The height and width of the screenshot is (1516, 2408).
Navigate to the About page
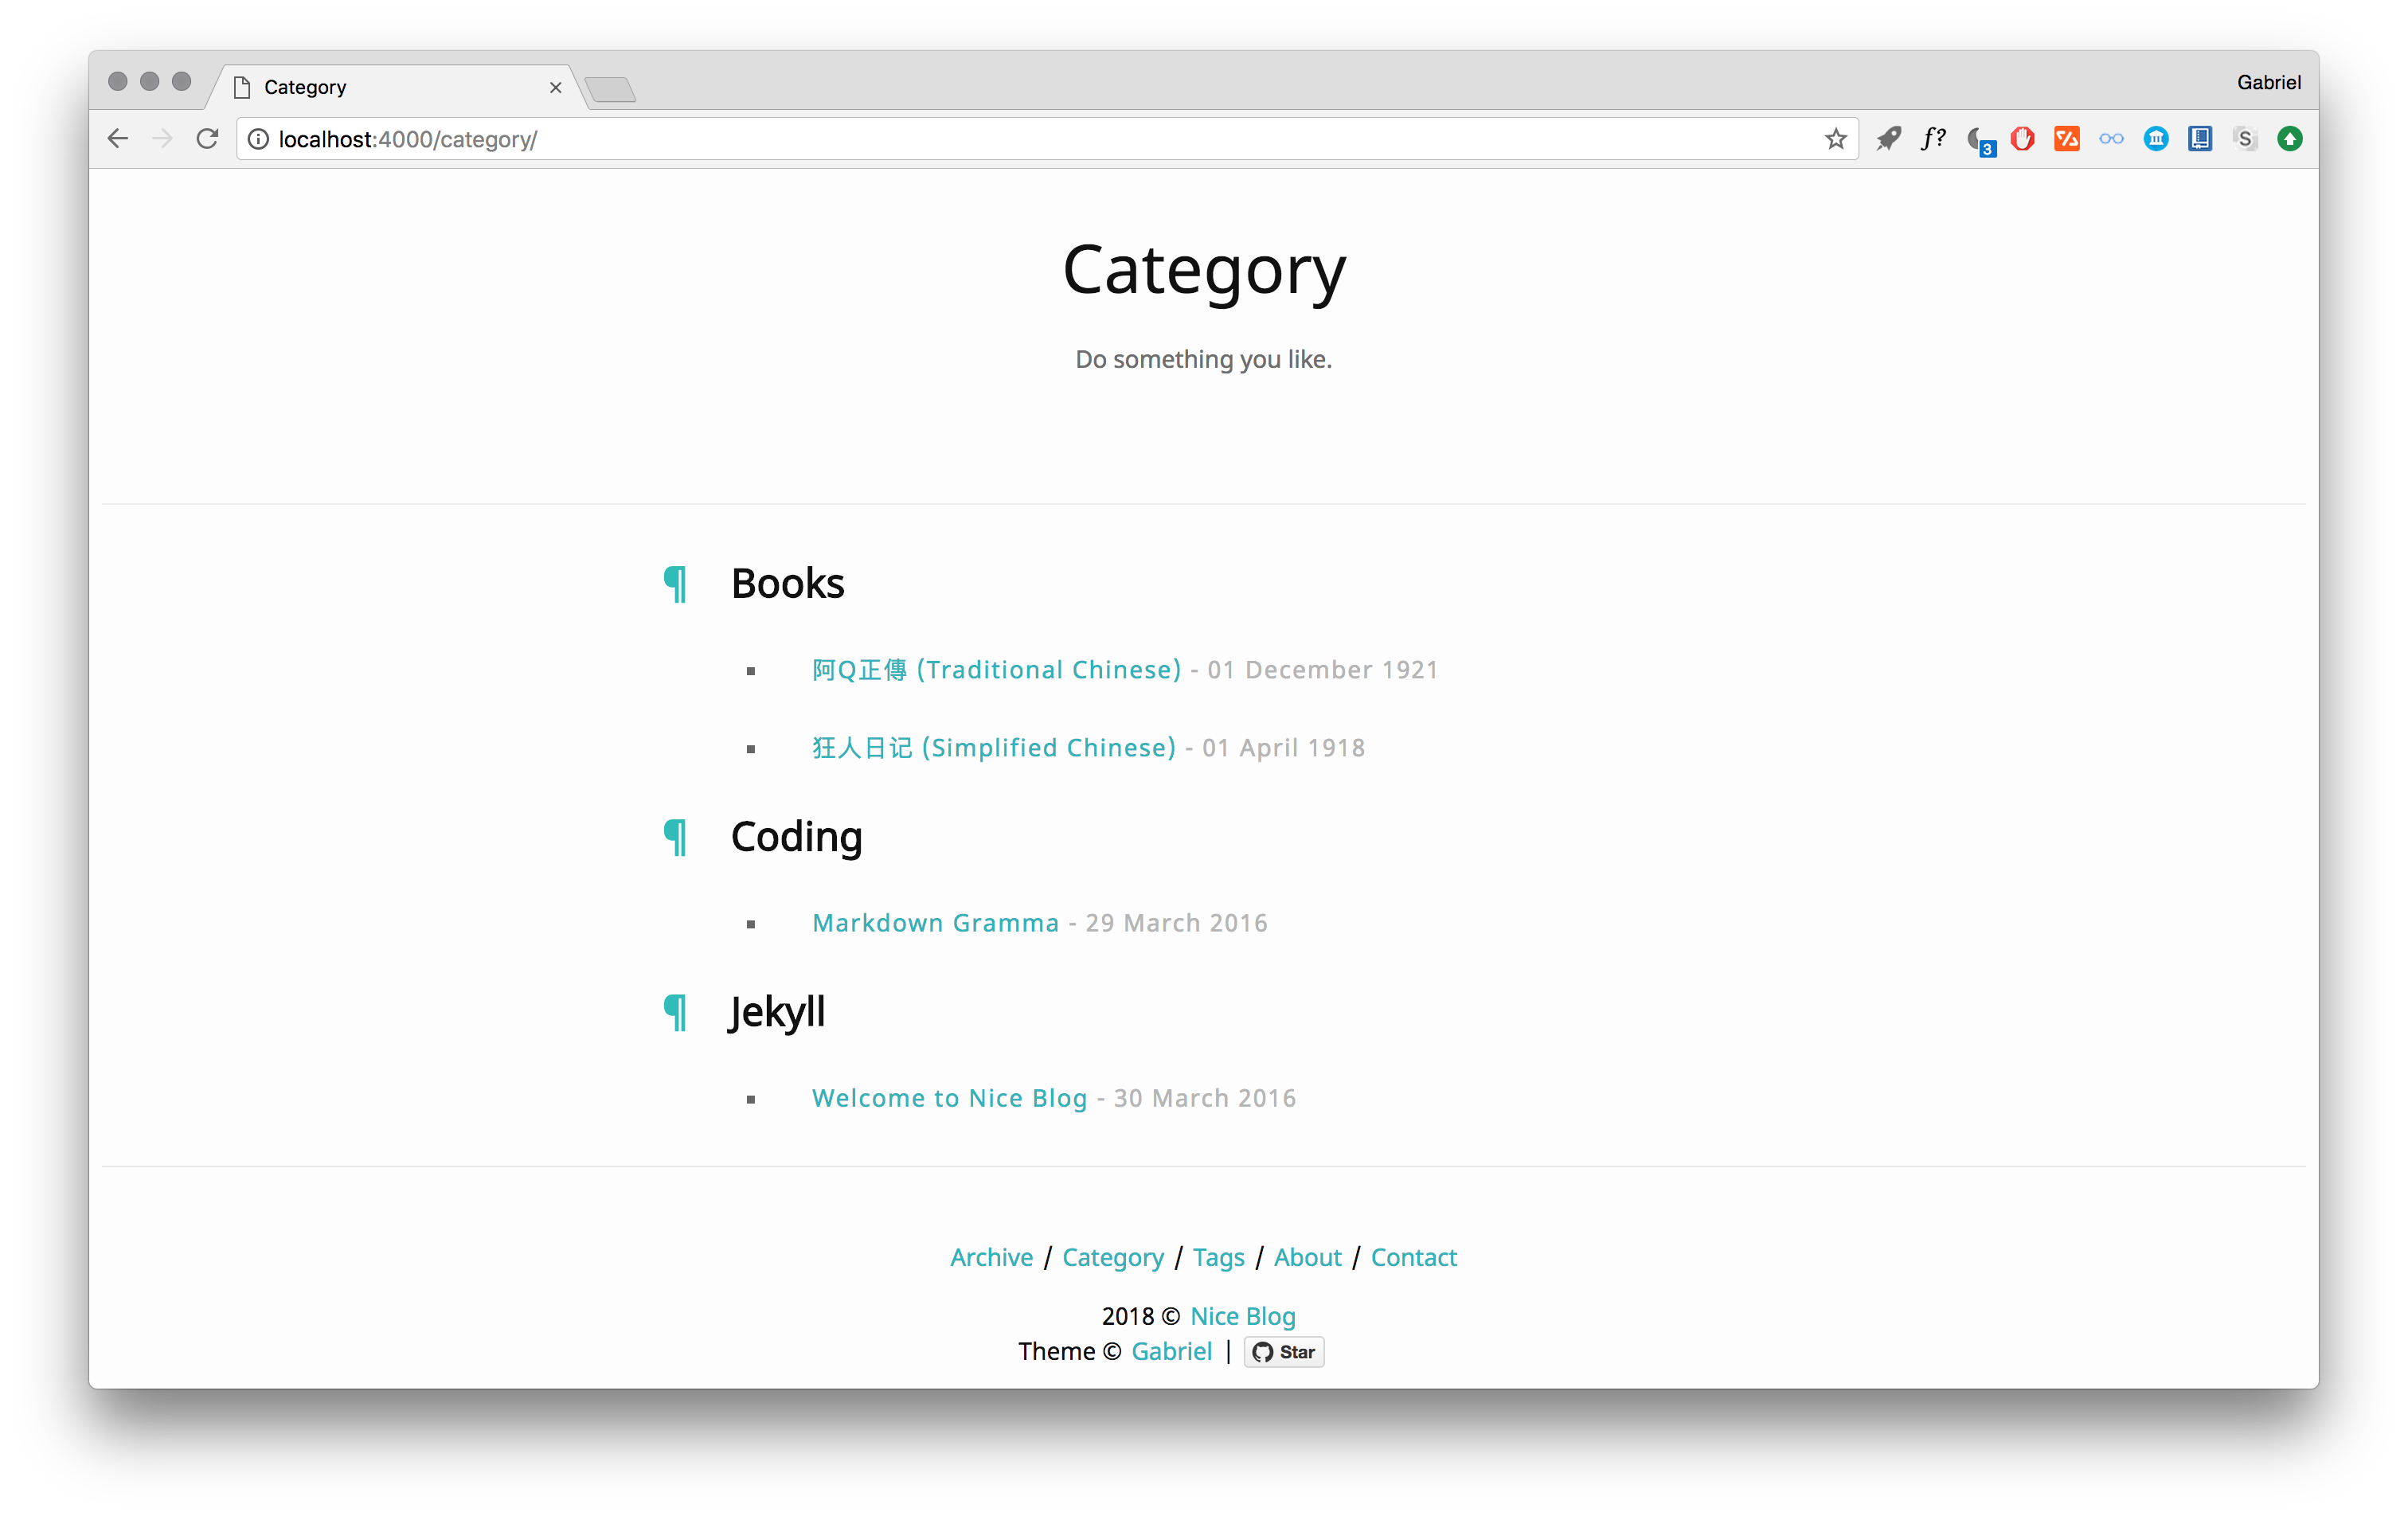click(x=1306, y=1256)
